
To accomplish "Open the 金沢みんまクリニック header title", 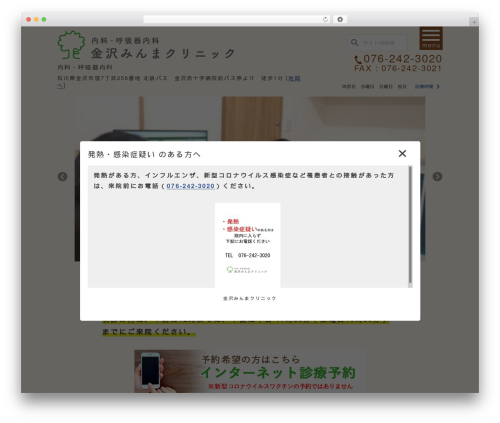I will point(163,53).
